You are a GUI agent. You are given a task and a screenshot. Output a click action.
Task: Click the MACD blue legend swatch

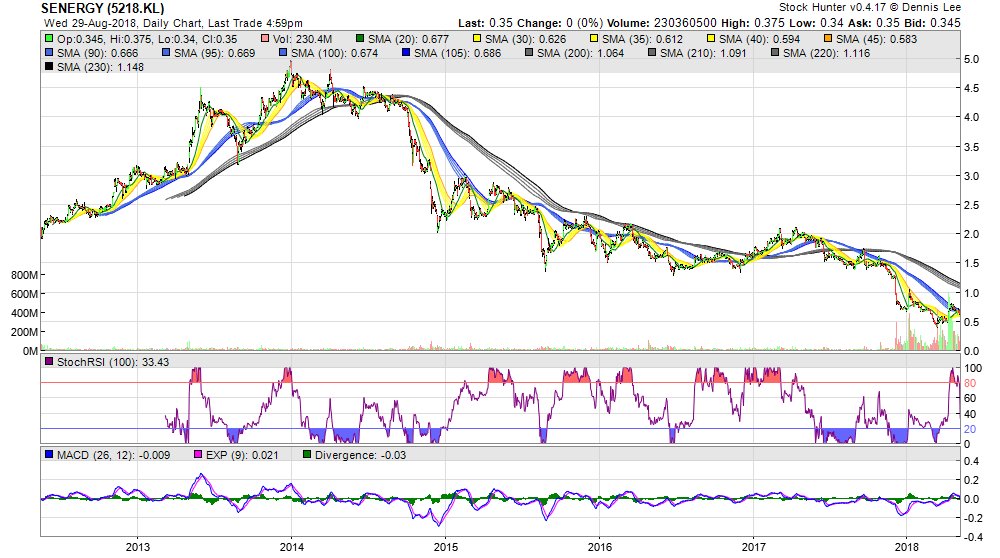tap(49, 455)
